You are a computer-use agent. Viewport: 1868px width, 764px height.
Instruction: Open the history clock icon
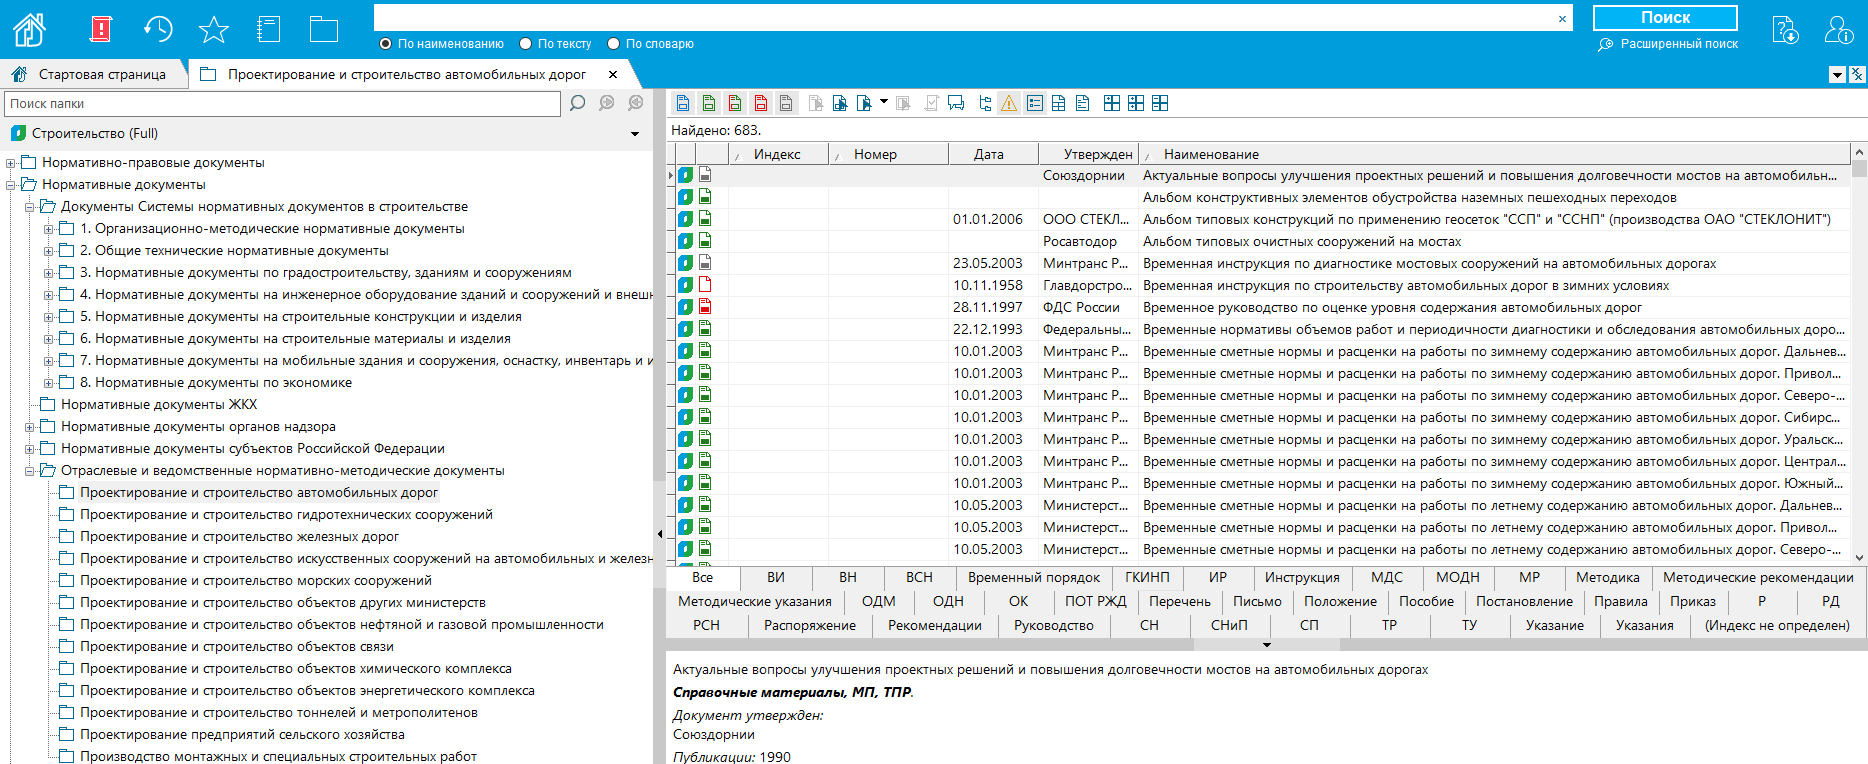(x=158, y=29)
